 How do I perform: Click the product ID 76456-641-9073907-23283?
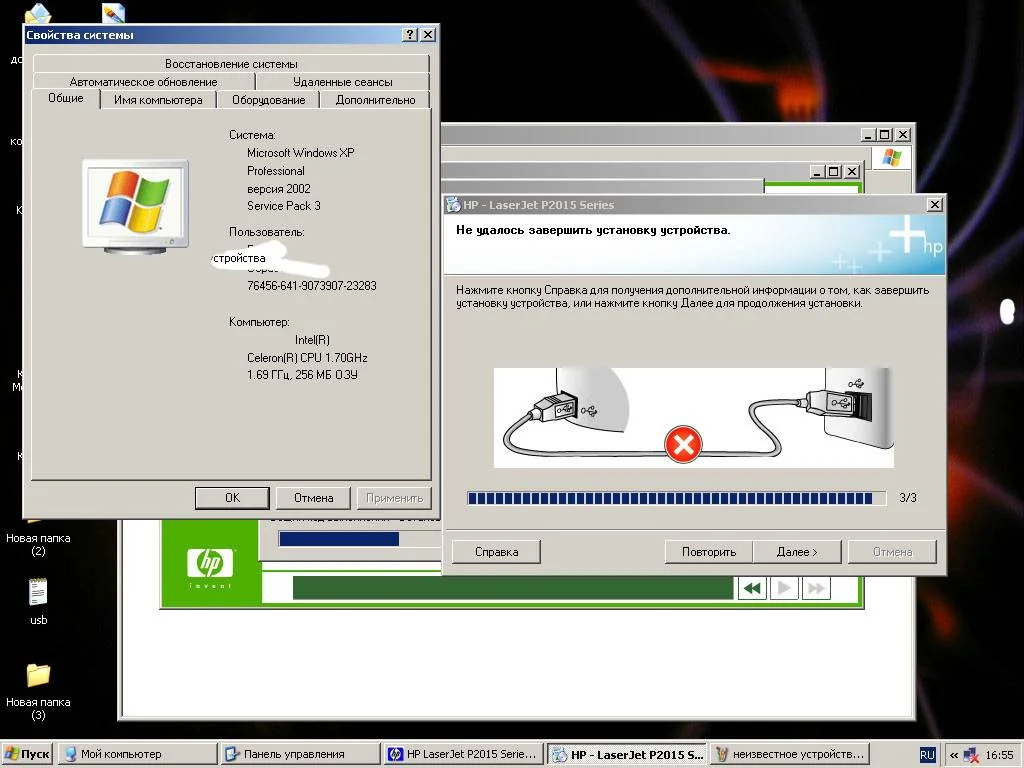click(312, 285)
